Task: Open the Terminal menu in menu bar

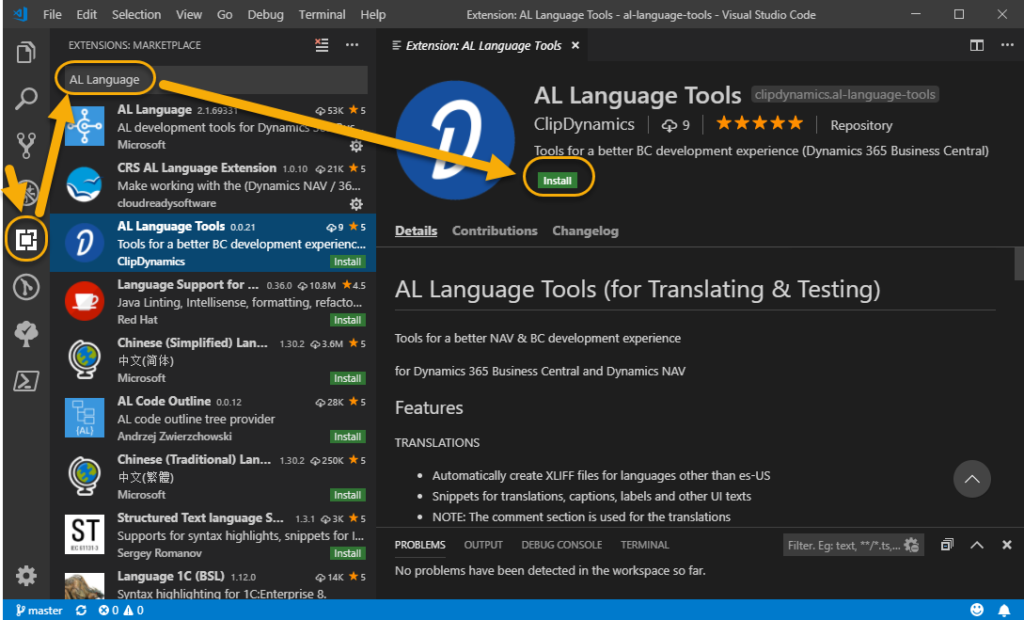Action: point(322,14)
